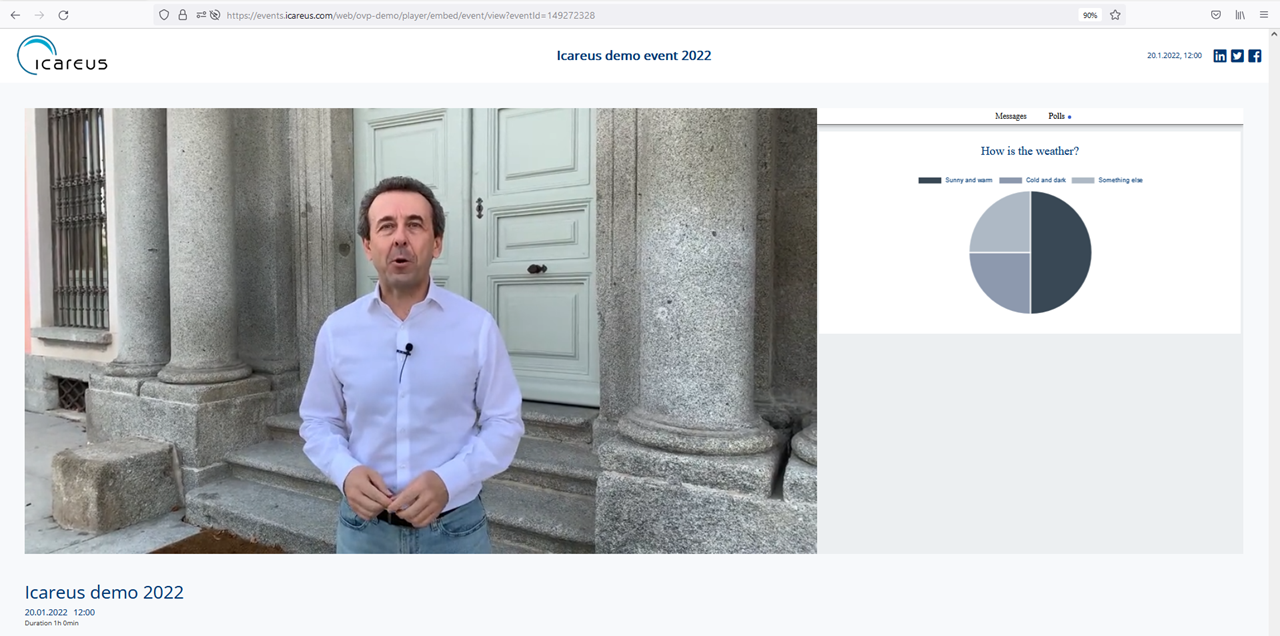Switch to the Messages tab
The image size is (1280, 636).
pos(1010,116)
